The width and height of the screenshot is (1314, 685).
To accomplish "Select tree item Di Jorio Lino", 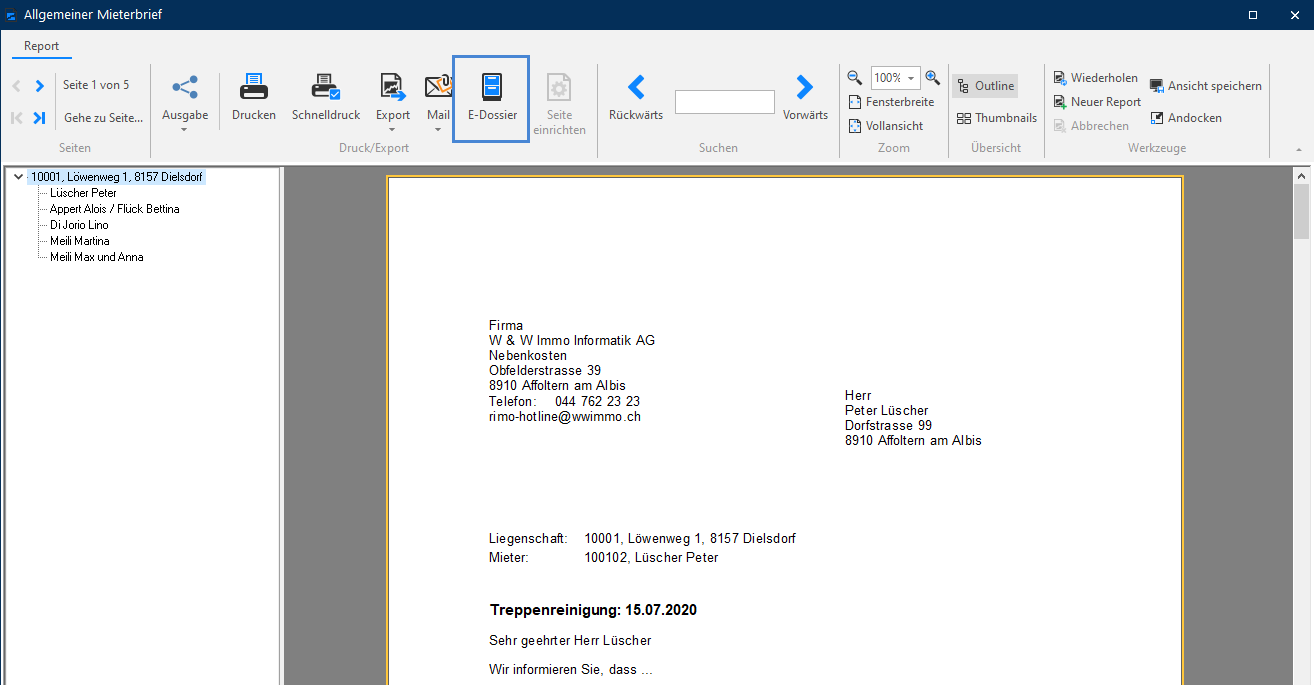I will [x=79, y=225].
